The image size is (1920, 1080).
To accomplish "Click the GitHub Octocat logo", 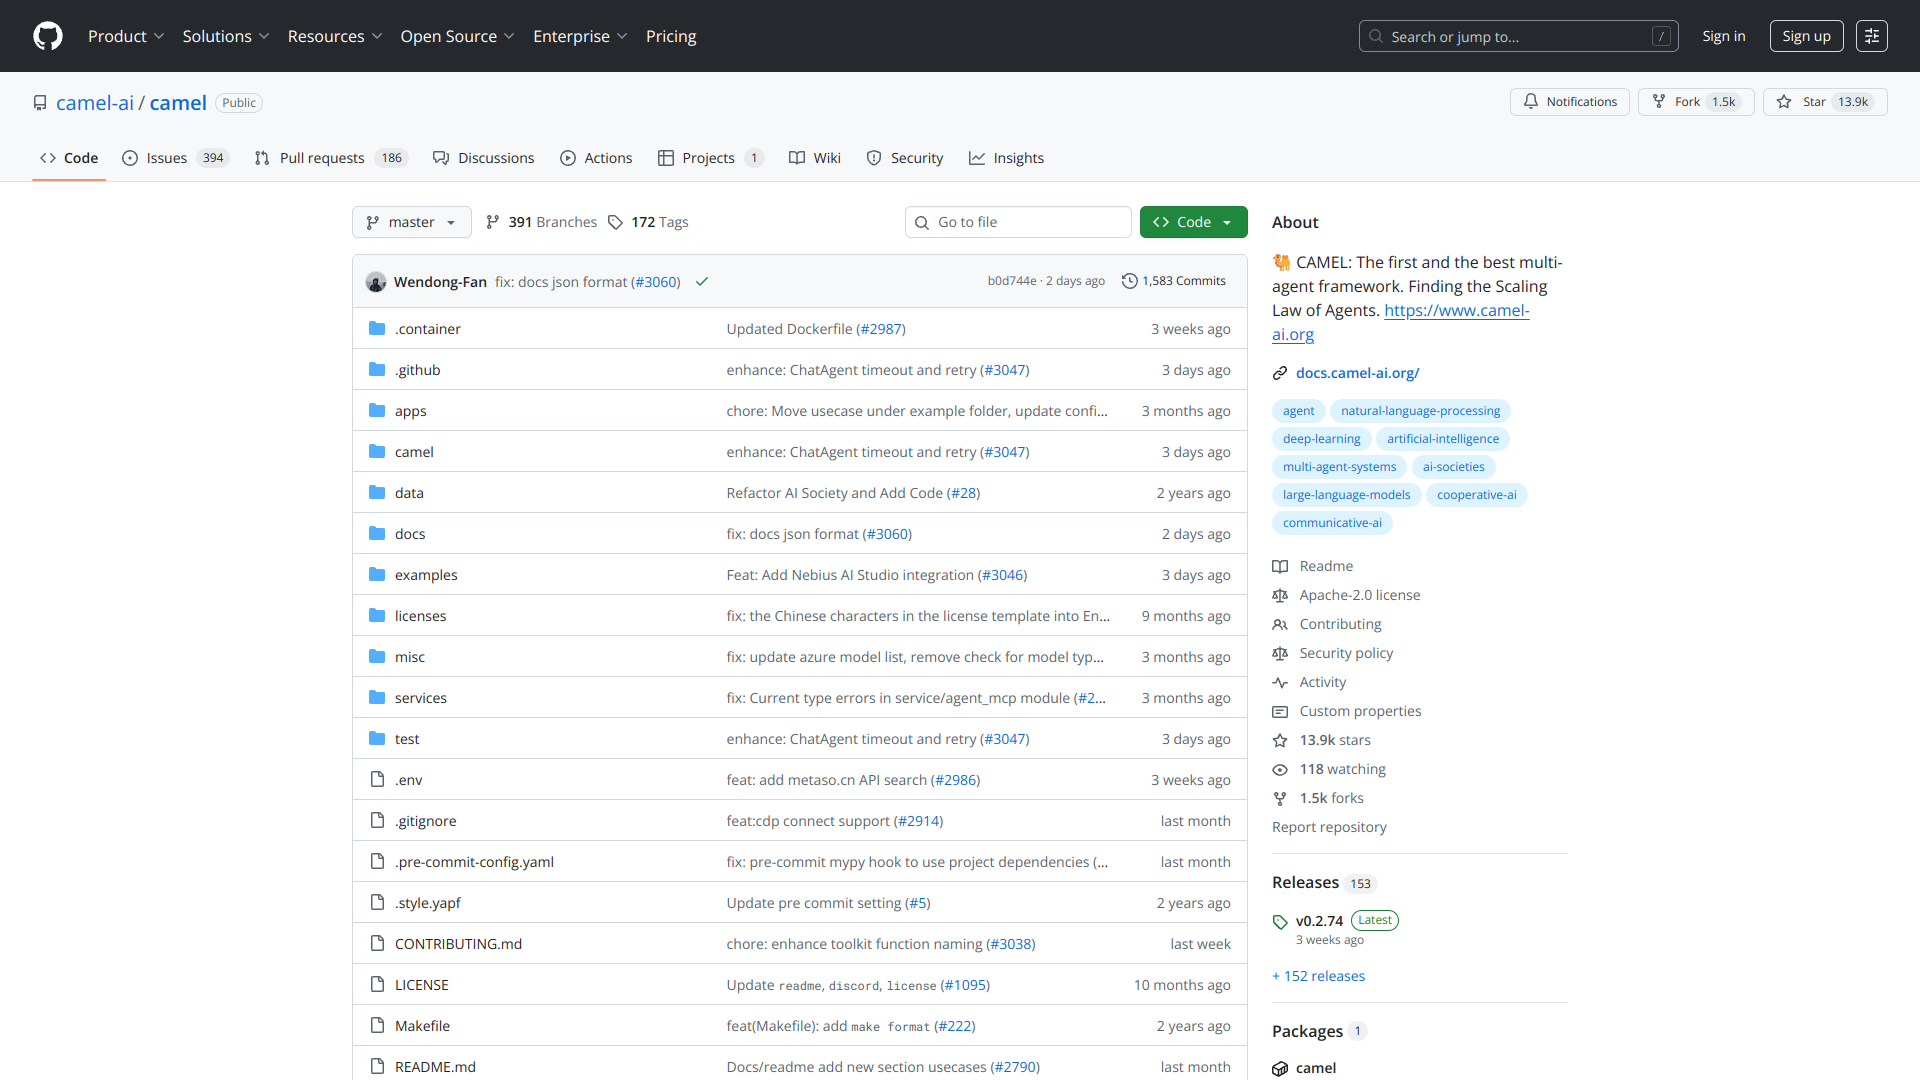I will 47,36.
